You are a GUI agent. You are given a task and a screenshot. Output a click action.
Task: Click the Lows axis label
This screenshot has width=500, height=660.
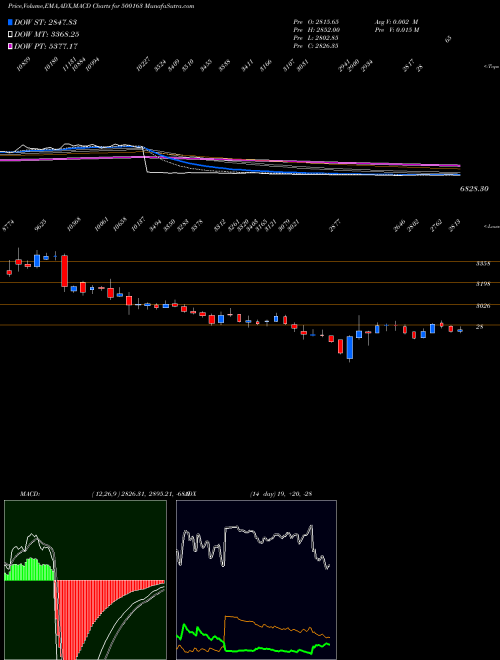tap(491, 226)
